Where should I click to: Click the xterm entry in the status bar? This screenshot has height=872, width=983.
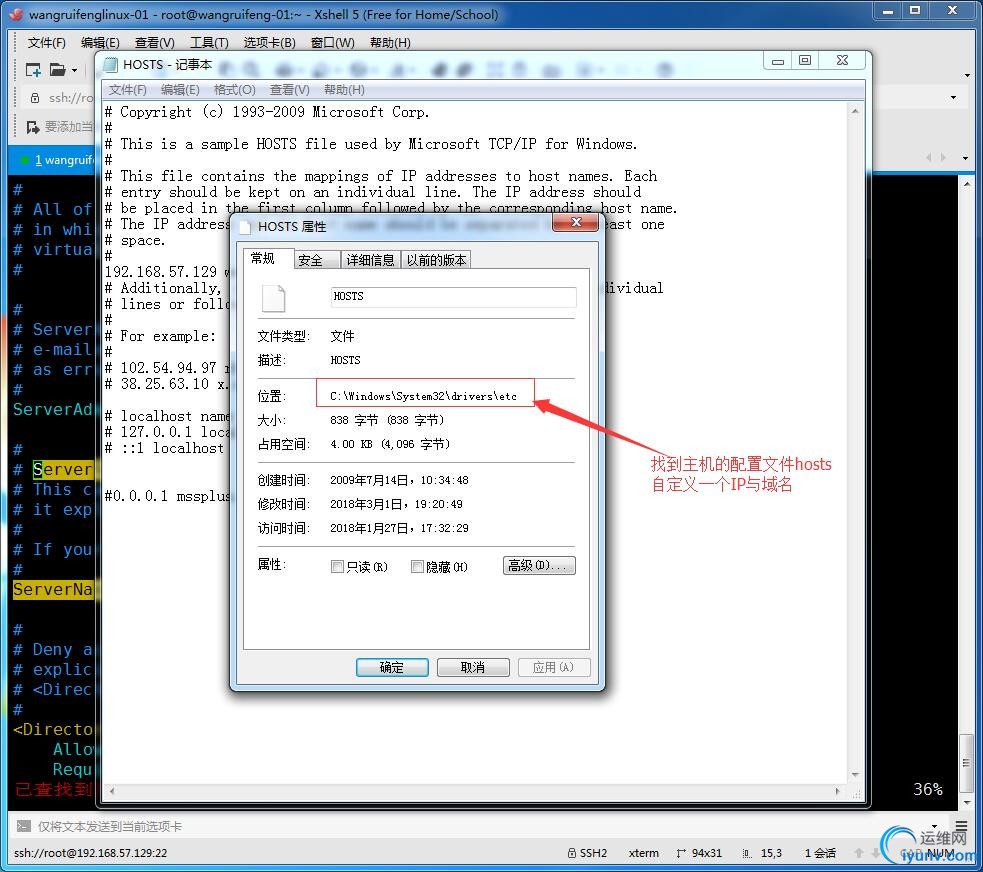[644, 853]
